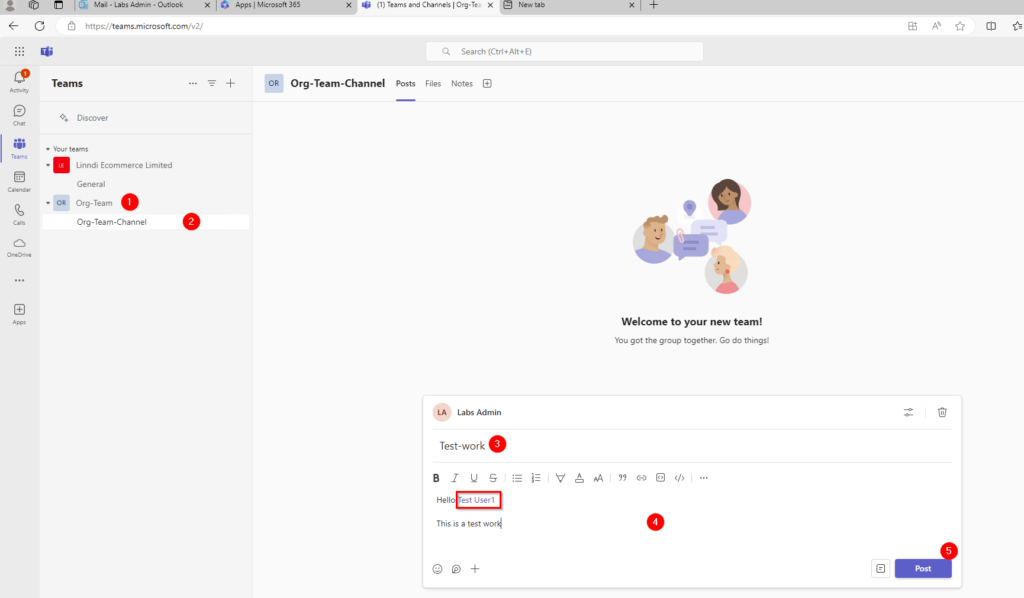Open post settings for the new post
This screenshot has width=1024, height=598.
click(x=908, y=412)
